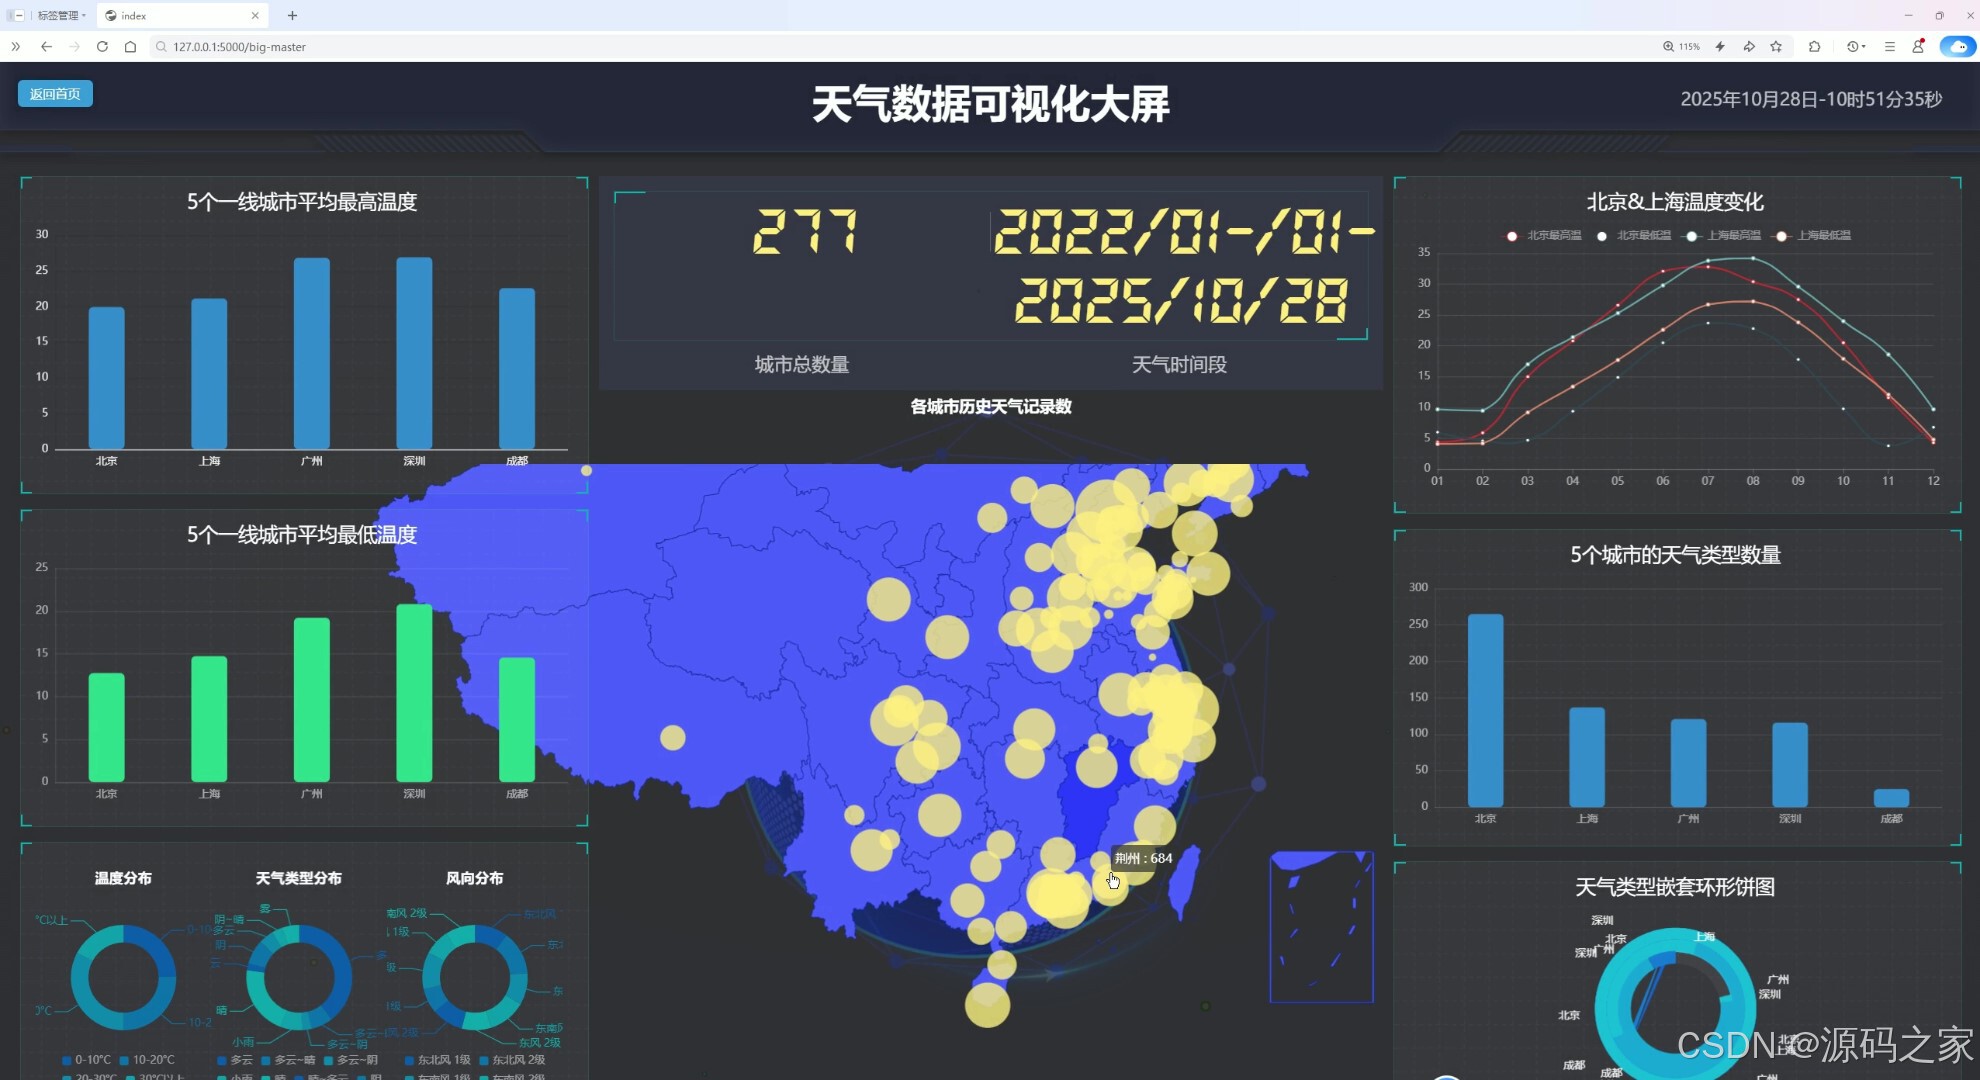Open the browser extensions puzzle icon

1814,46
